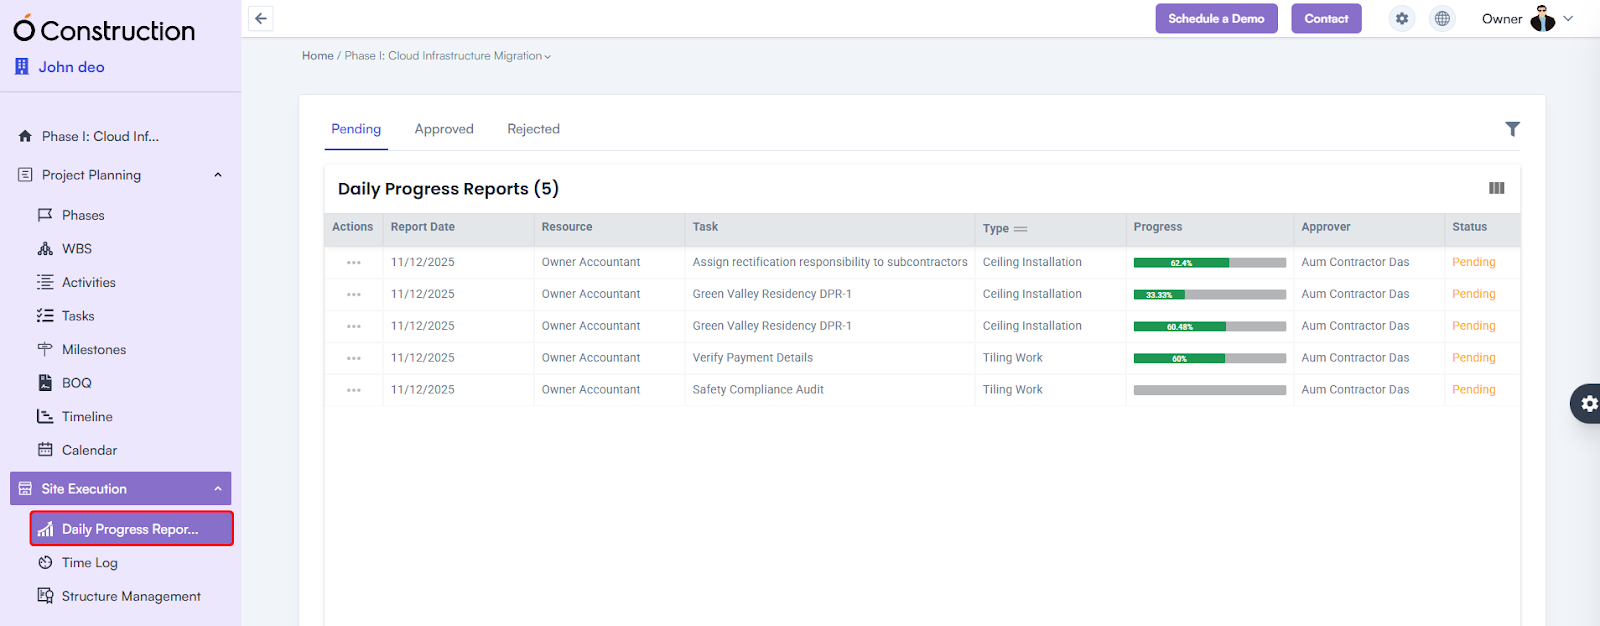Click 'Assign rectification responsibility to subcontractors' cell

[830, 262]
